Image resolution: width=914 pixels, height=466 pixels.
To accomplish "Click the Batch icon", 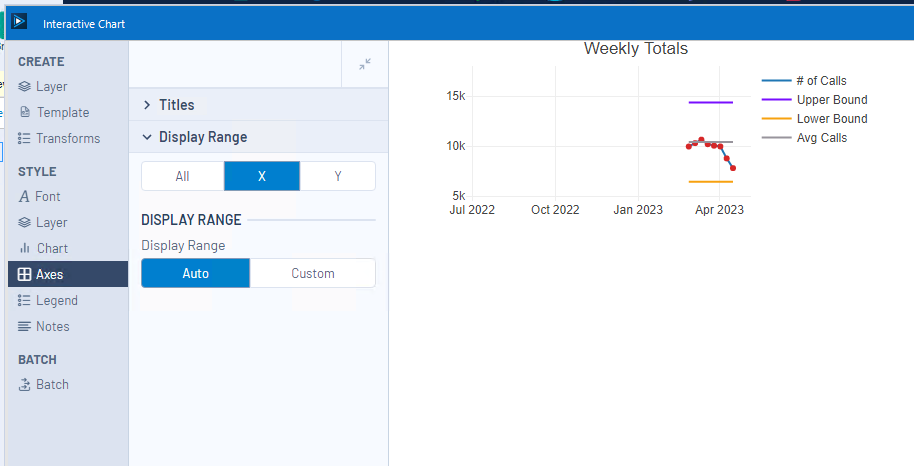I will (x=24, y=384).
